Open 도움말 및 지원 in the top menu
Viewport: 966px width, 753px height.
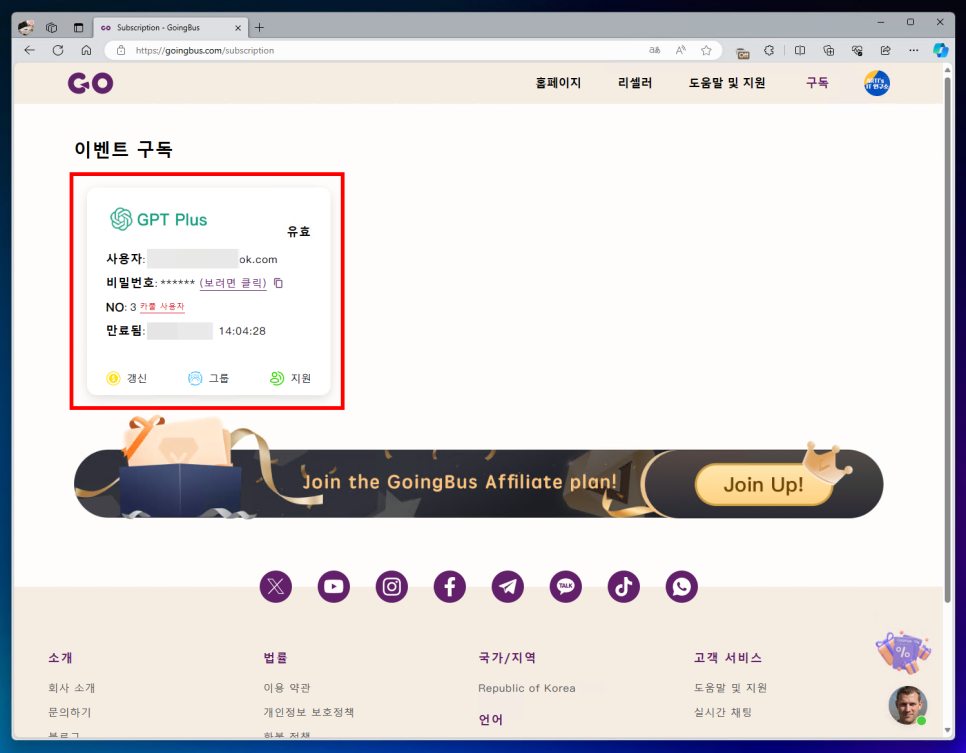[727, 83]
